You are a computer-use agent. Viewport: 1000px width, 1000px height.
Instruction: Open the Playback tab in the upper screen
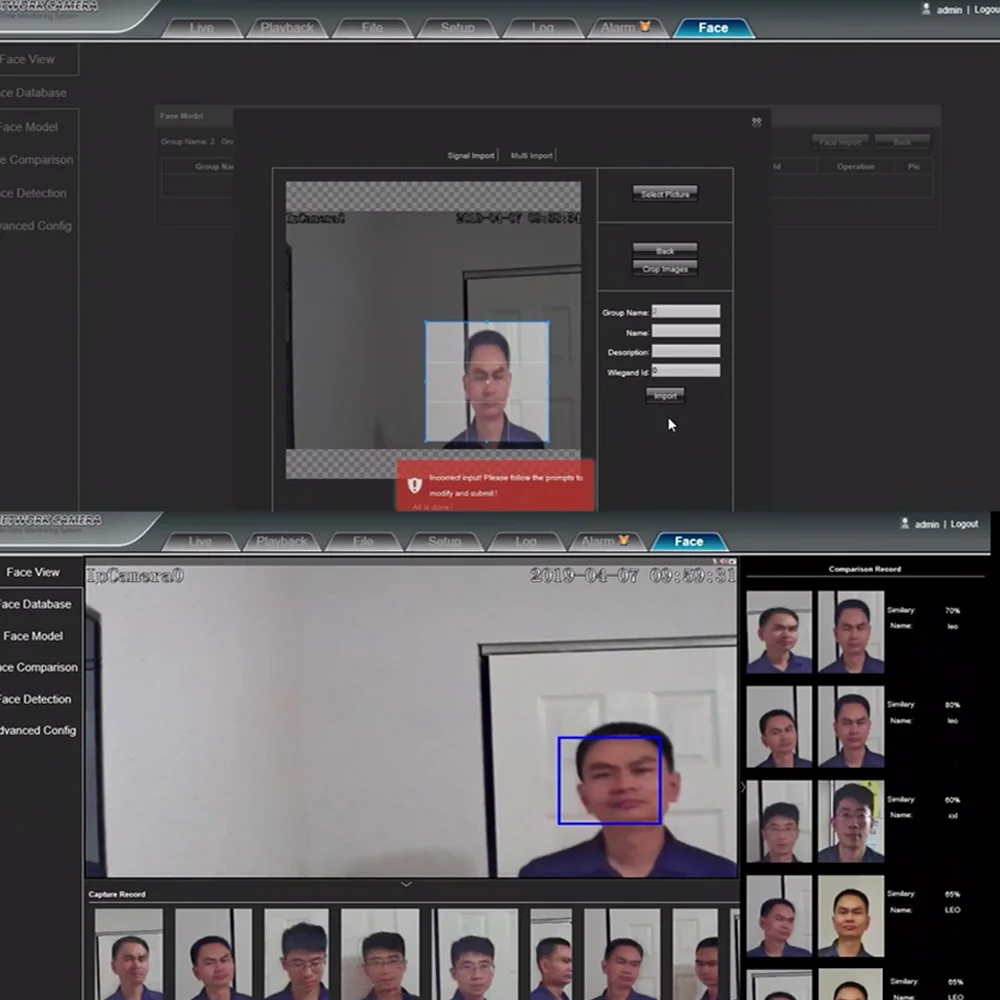(287, 27)
